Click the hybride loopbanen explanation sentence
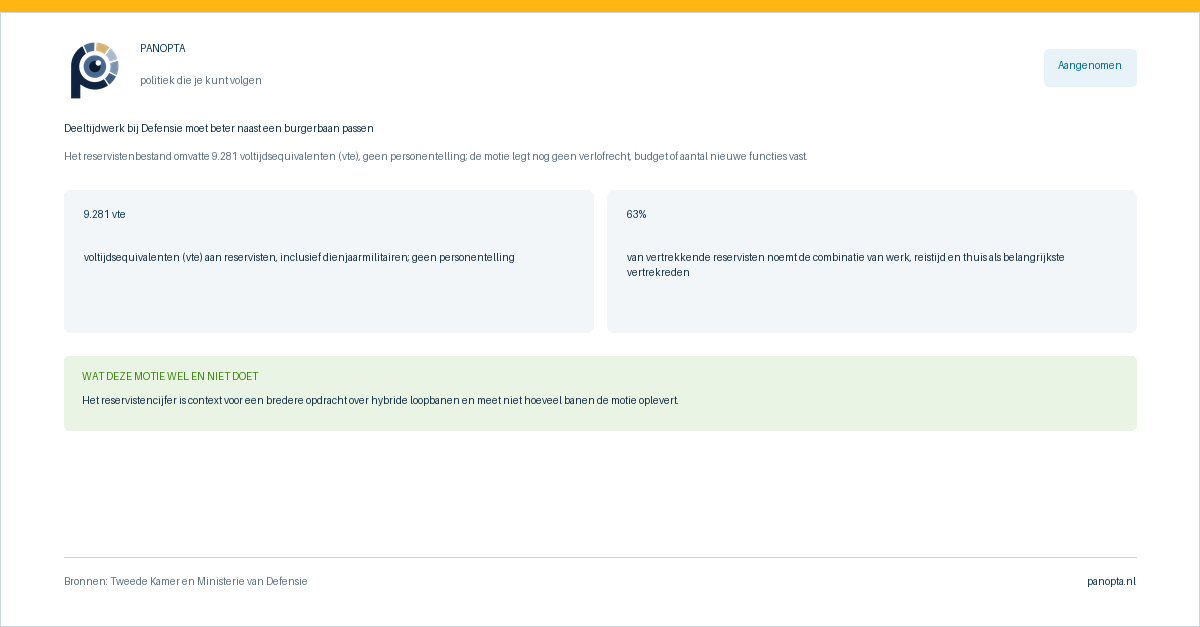1200x627 pixels. (x=380, y=400)
